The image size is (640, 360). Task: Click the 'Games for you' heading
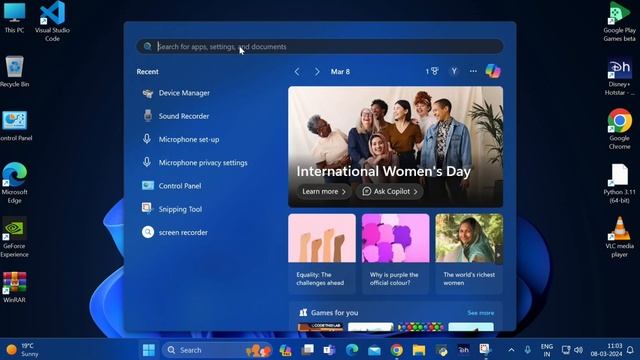[x=334, y=313]
